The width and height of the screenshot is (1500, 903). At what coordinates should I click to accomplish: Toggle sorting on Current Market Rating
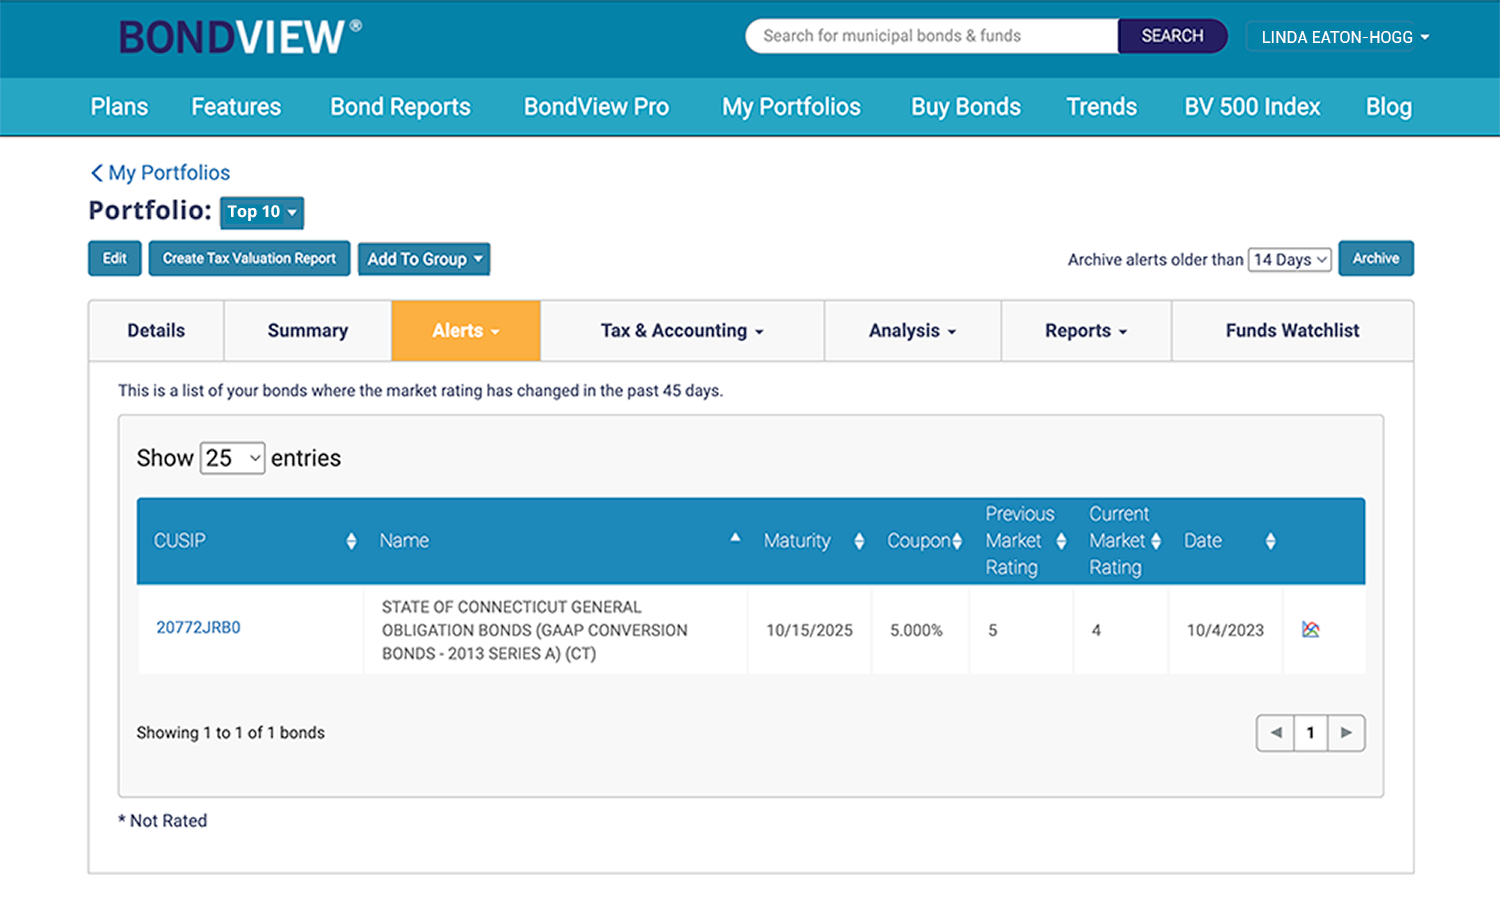point(1157,540)
